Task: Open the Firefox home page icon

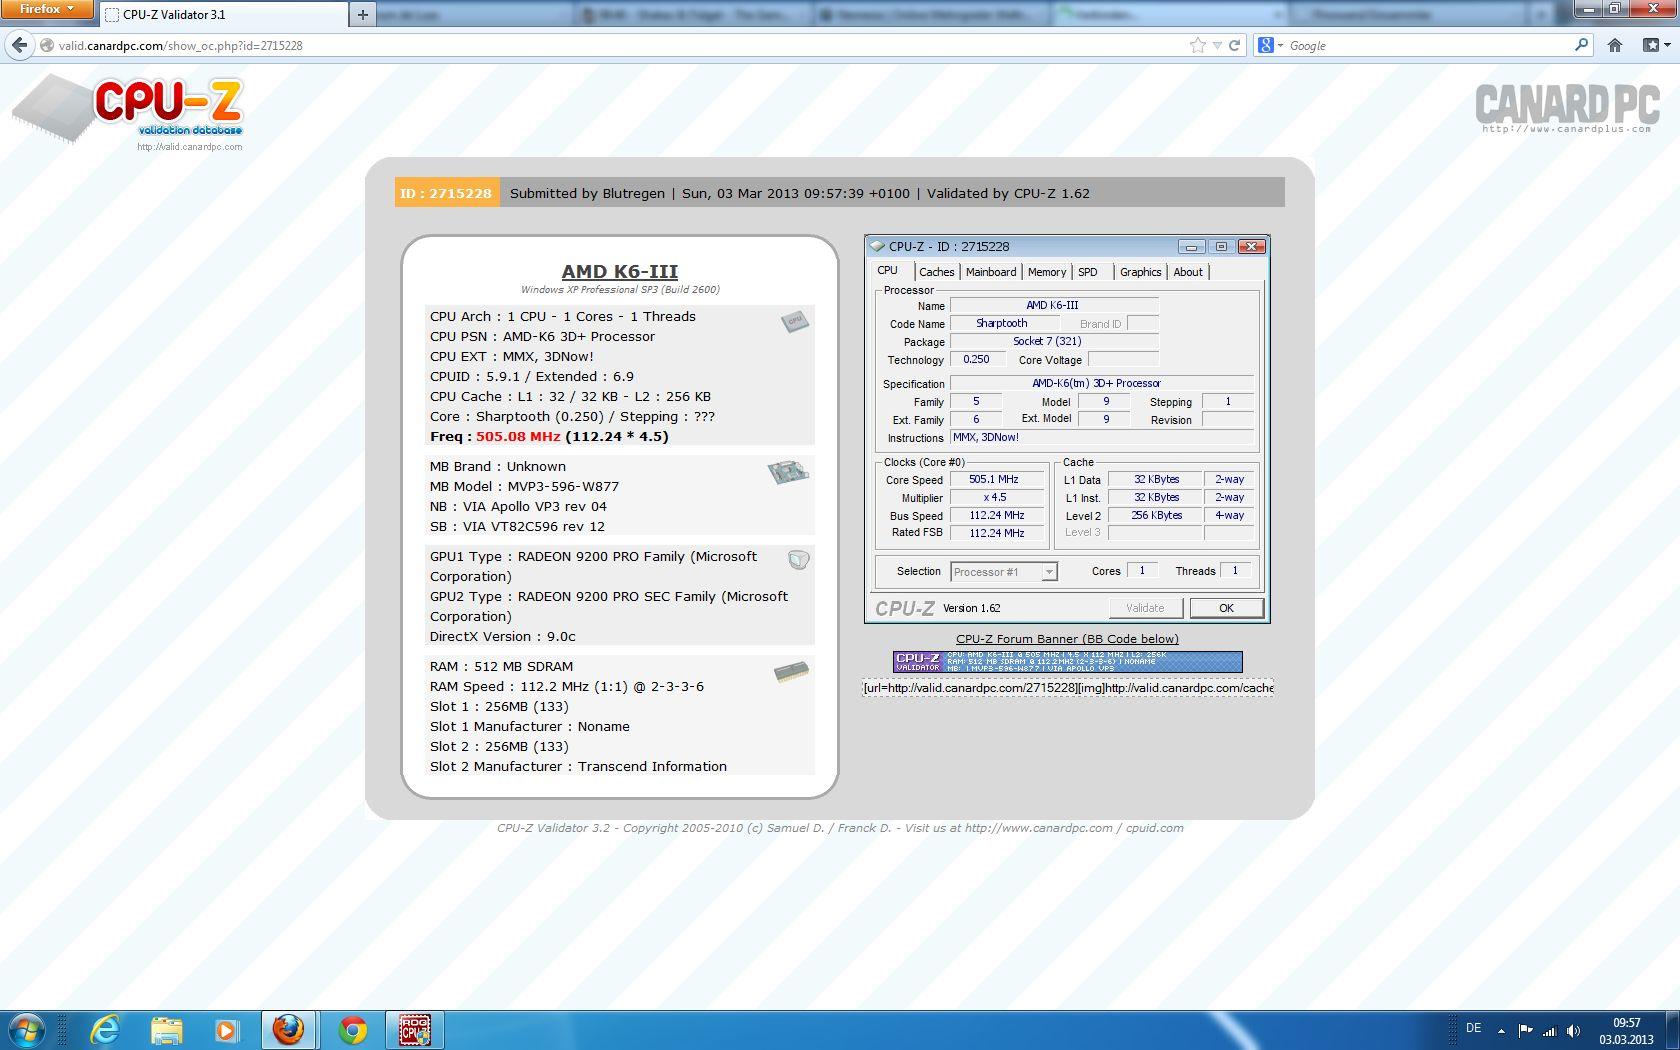Action: [x=1614, y=45]
